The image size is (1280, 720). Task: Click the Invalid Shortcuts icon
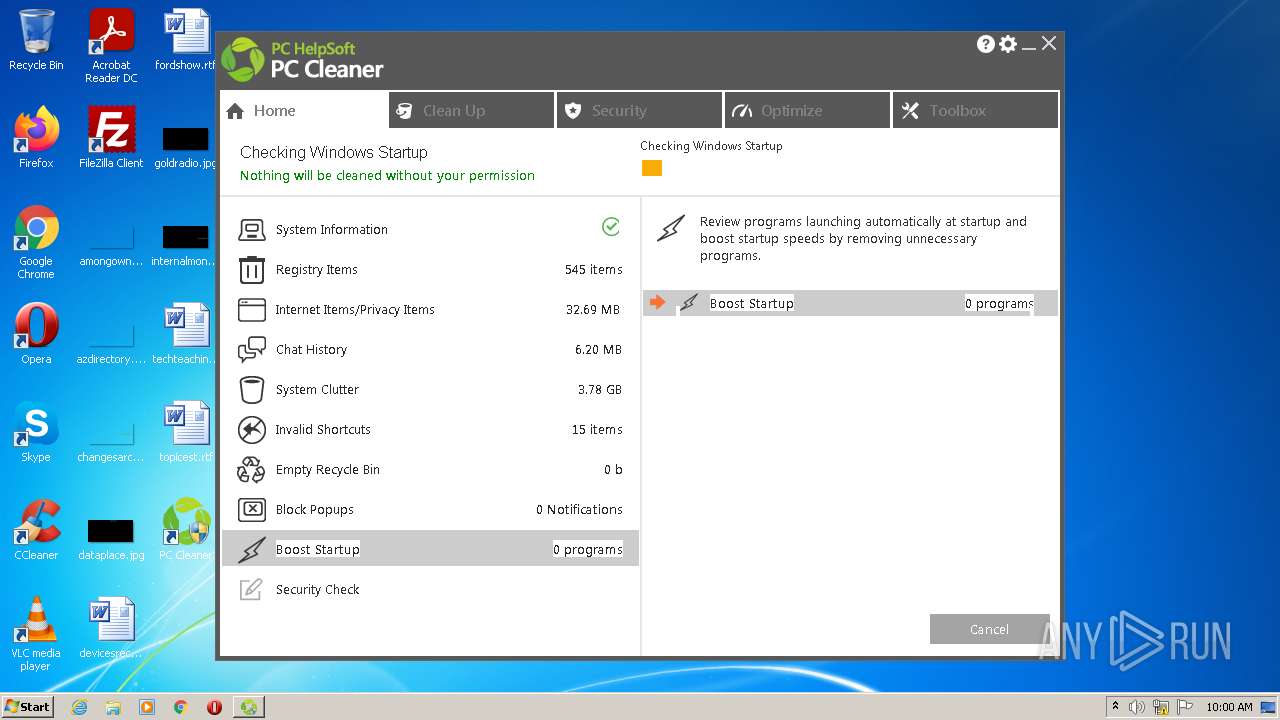(x=251, y=430)
